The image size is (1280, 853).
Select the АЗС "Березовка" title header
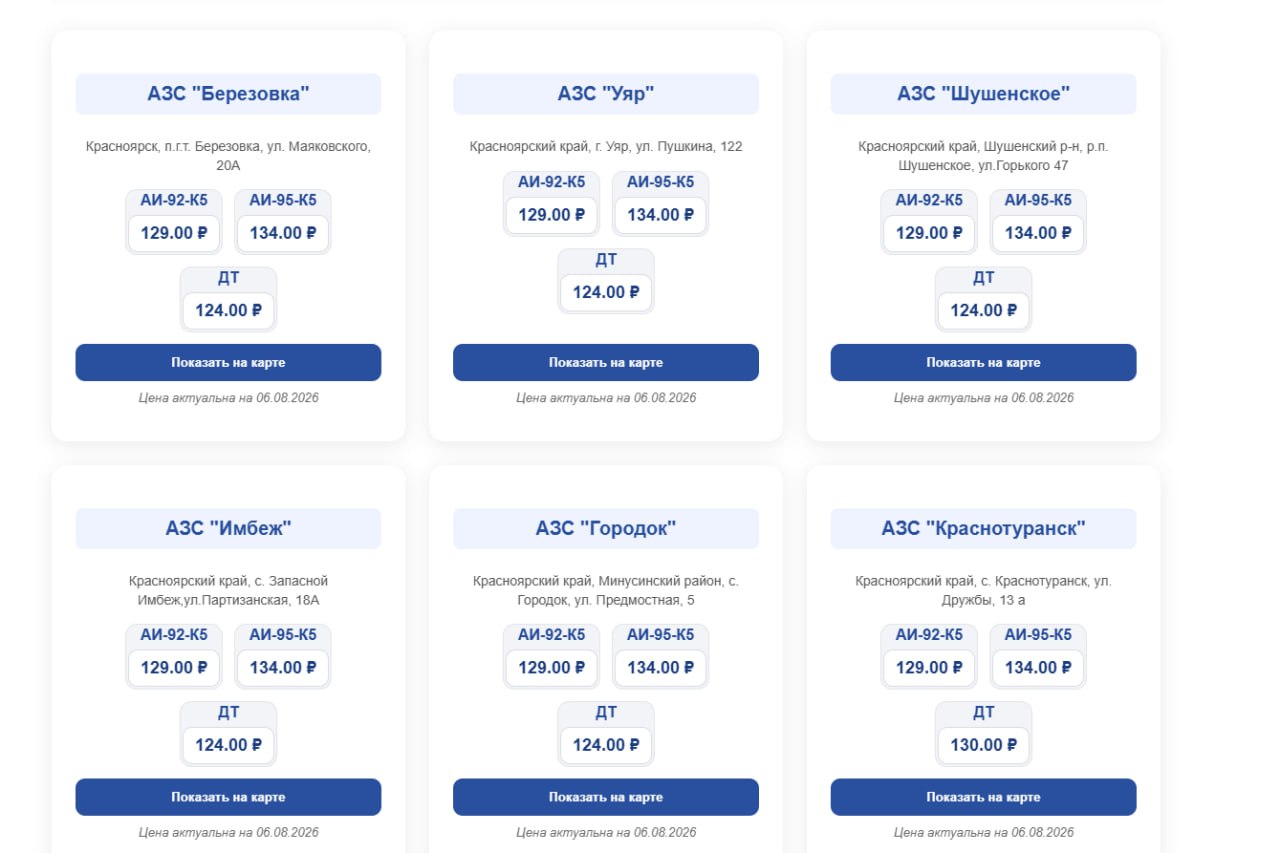pyautogui.click(x=228, y=94)
